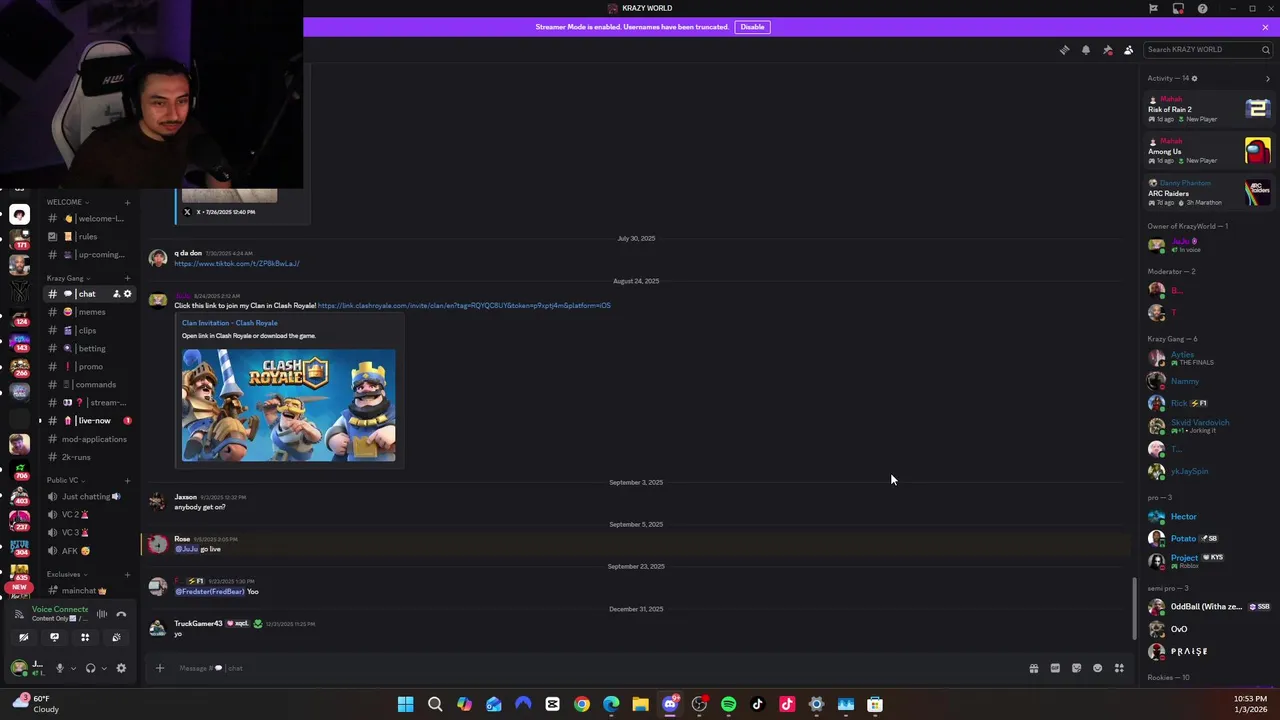Open the mainchat channel
This screenshot has height=720, width=1280.
tap(89, 590)
